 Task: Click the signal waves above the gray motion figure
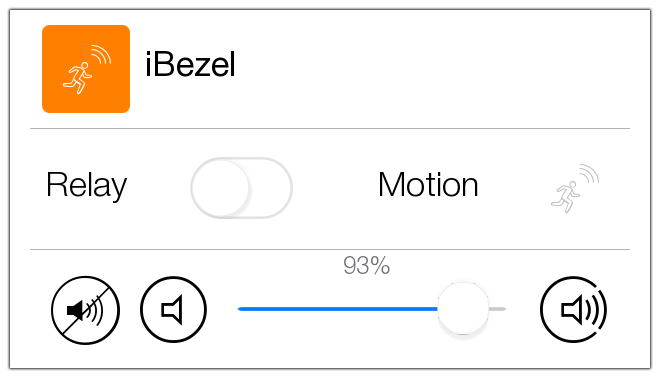point(589,173)
